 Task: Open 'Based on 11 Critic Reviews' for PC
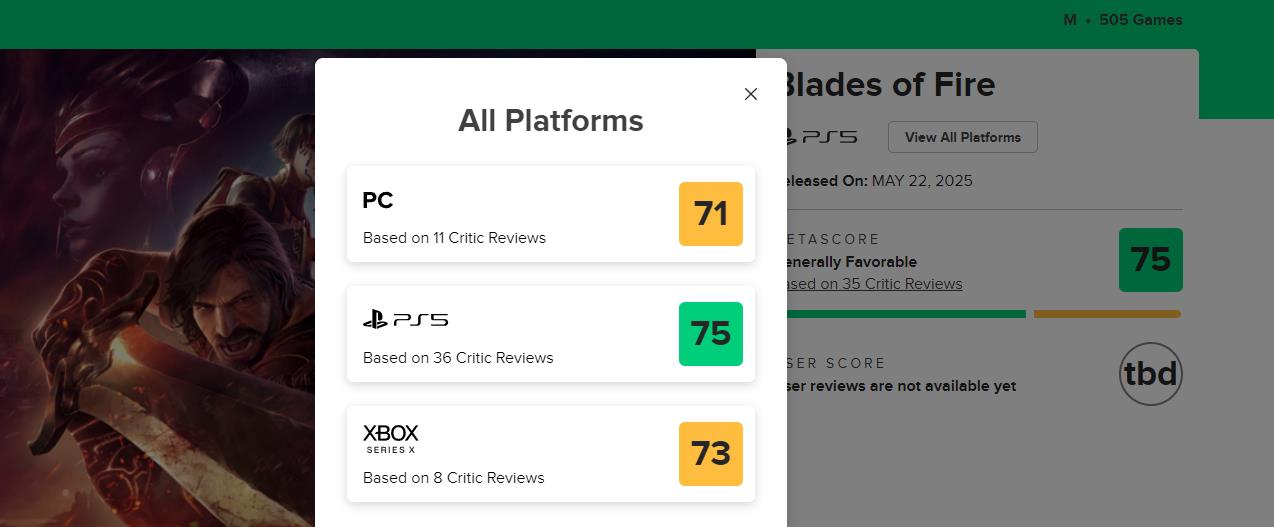click(x=454, y=238)
